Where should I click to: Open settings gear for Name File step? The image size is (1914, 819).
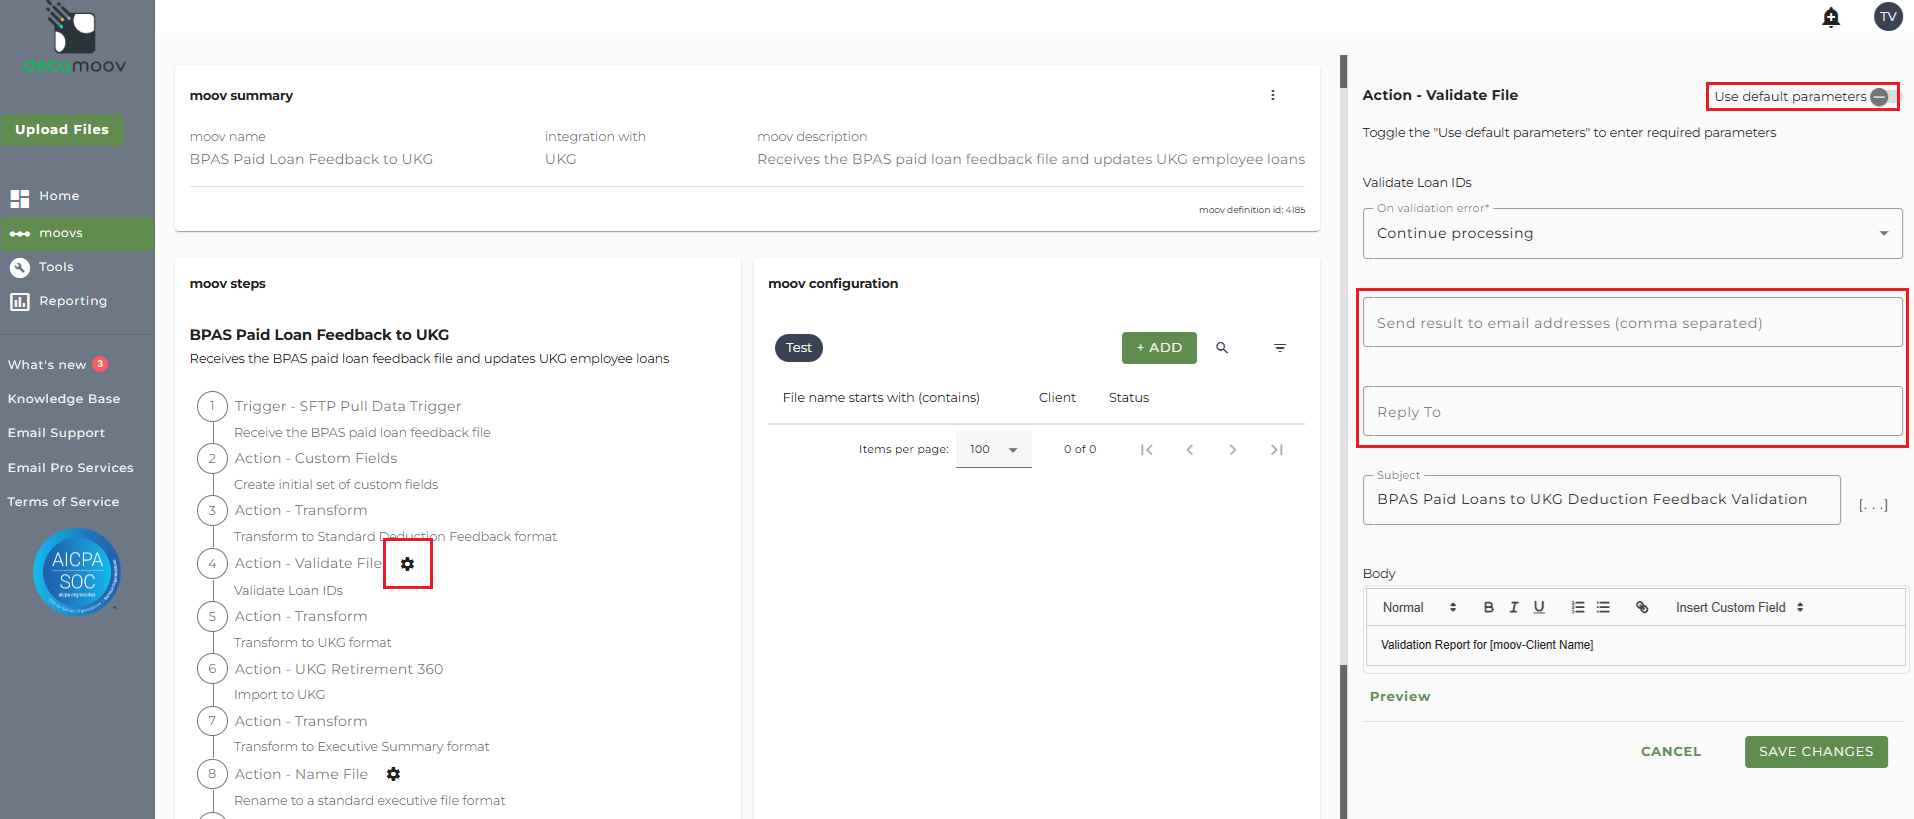click(x=393, y=774)
